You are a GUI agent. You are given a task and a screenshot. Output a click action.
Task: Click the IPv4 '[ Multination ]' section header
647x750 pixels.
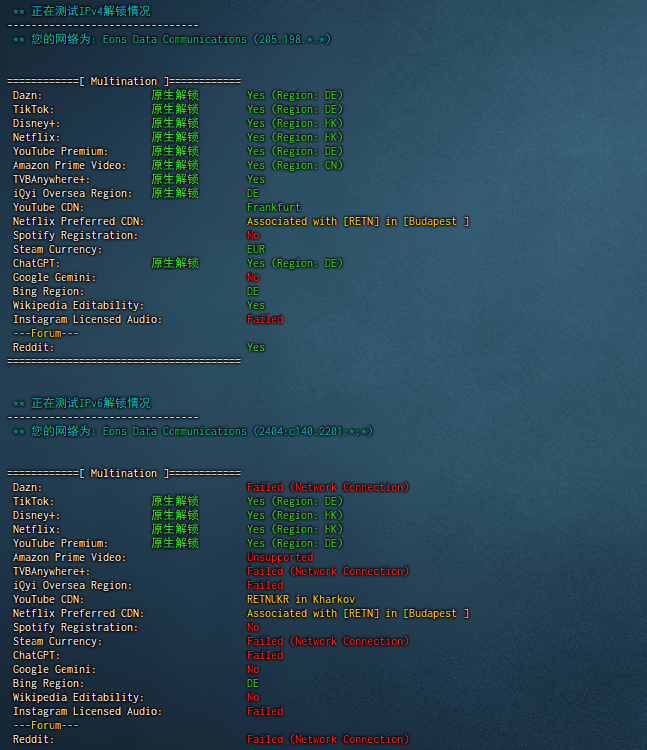(x=124, y=81)
